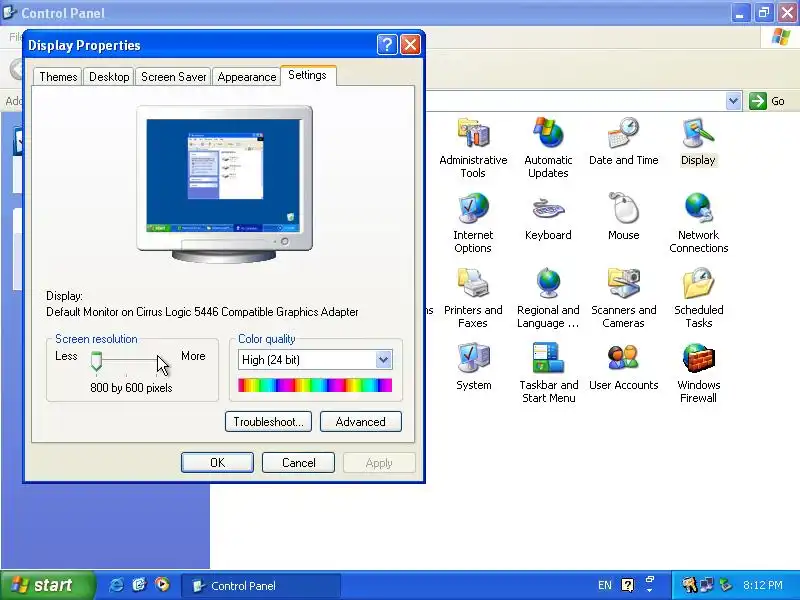The image size is (800, 600).
Task: Expand the address bar dropdown arrow
Action: tap(733, 101)
